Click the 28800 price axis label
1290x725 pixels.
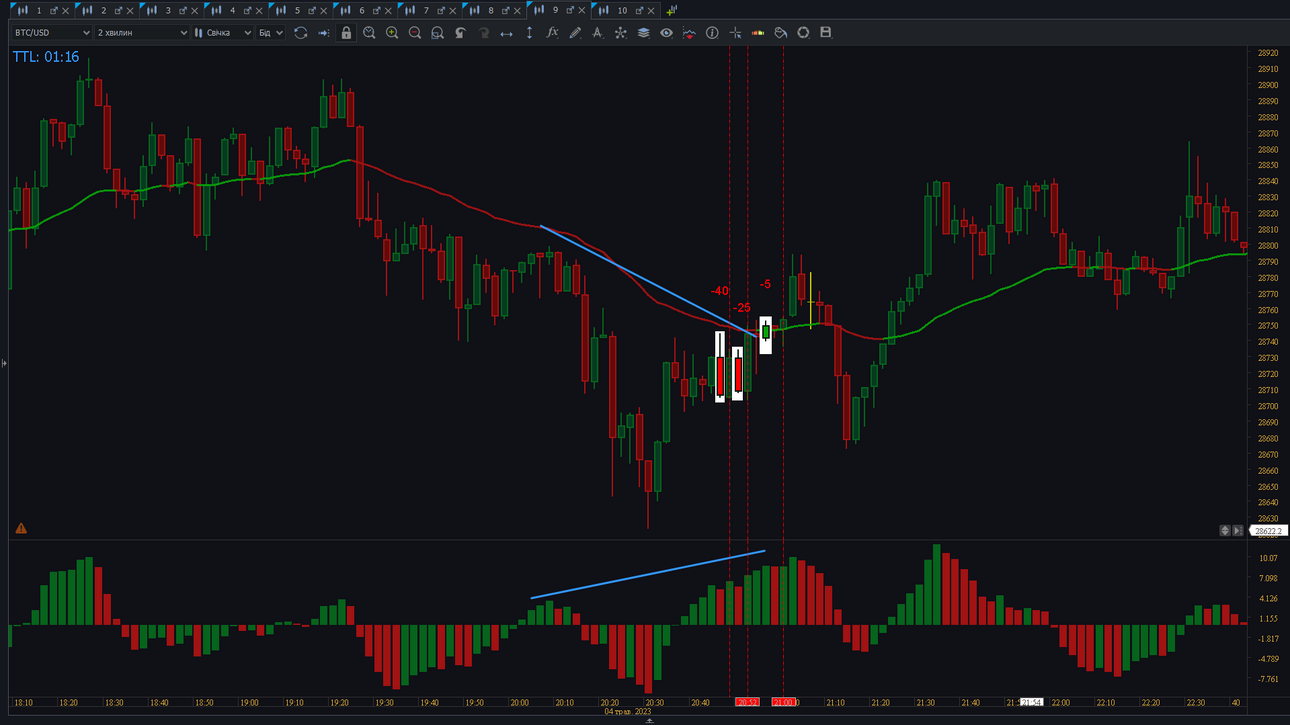(x=1268, y=246)
